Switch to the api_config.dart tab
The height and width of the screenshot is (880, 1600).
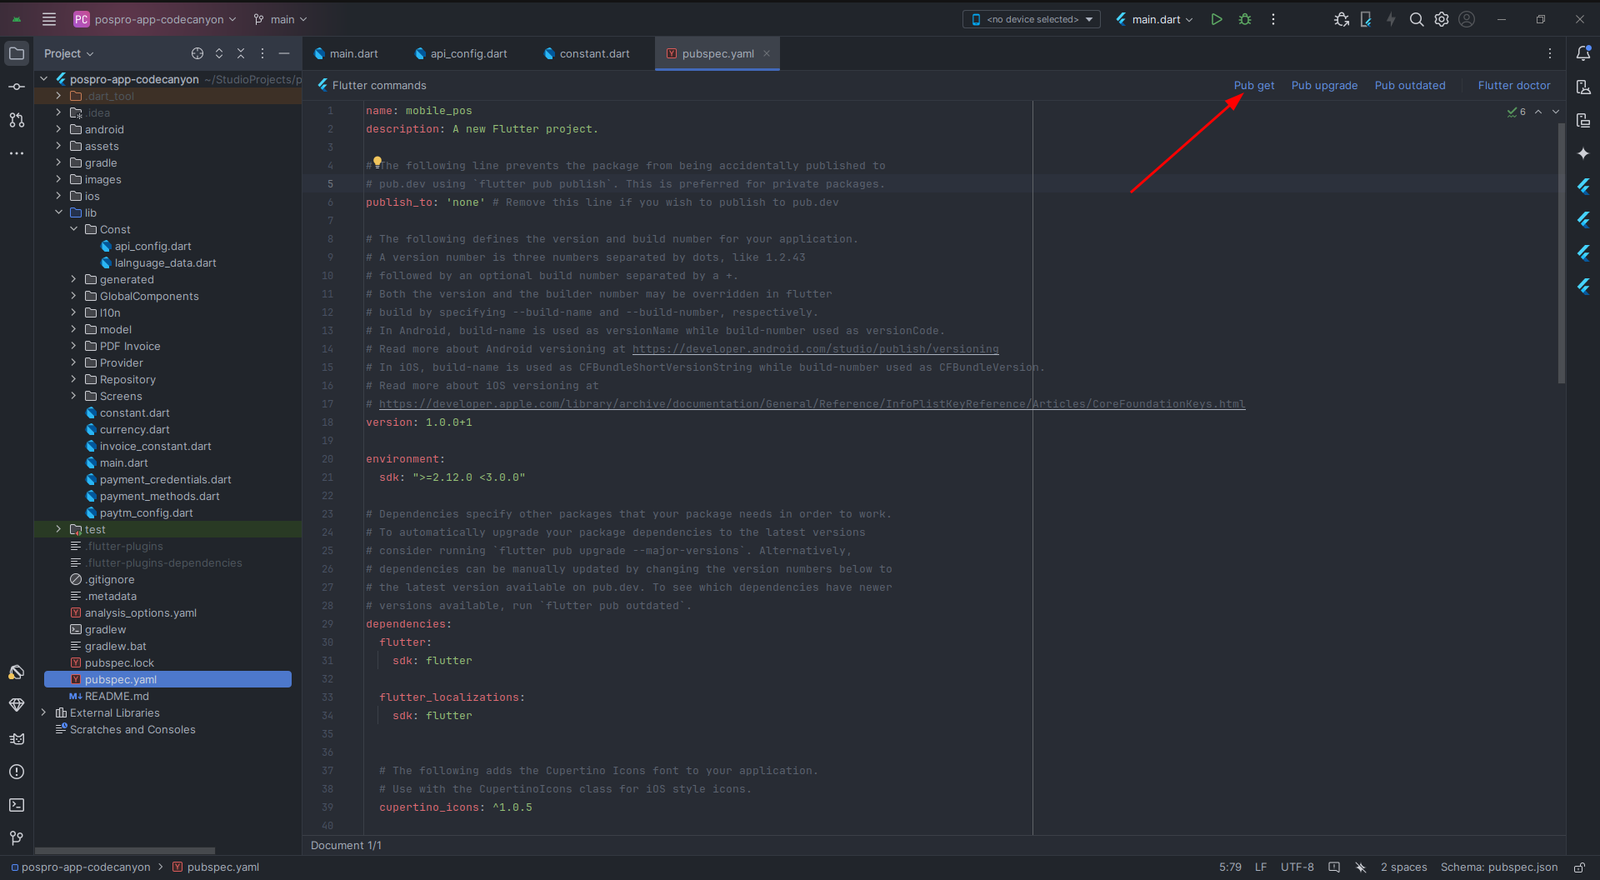click(468, 54)
